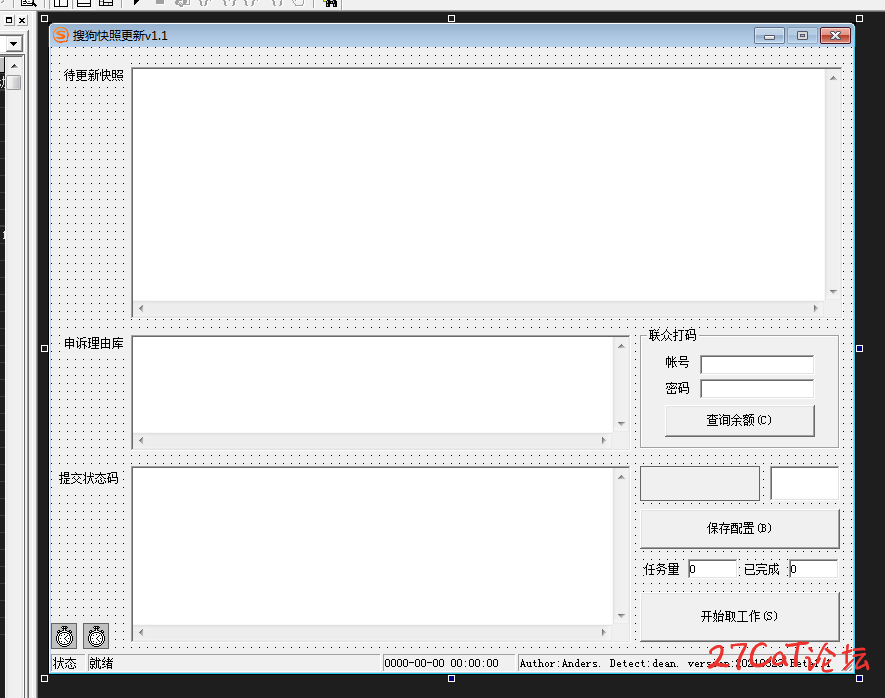Select the 待更新快照 label
Image resolution: width=885 pixels, height=698 pixels.
tap(94, 75)
